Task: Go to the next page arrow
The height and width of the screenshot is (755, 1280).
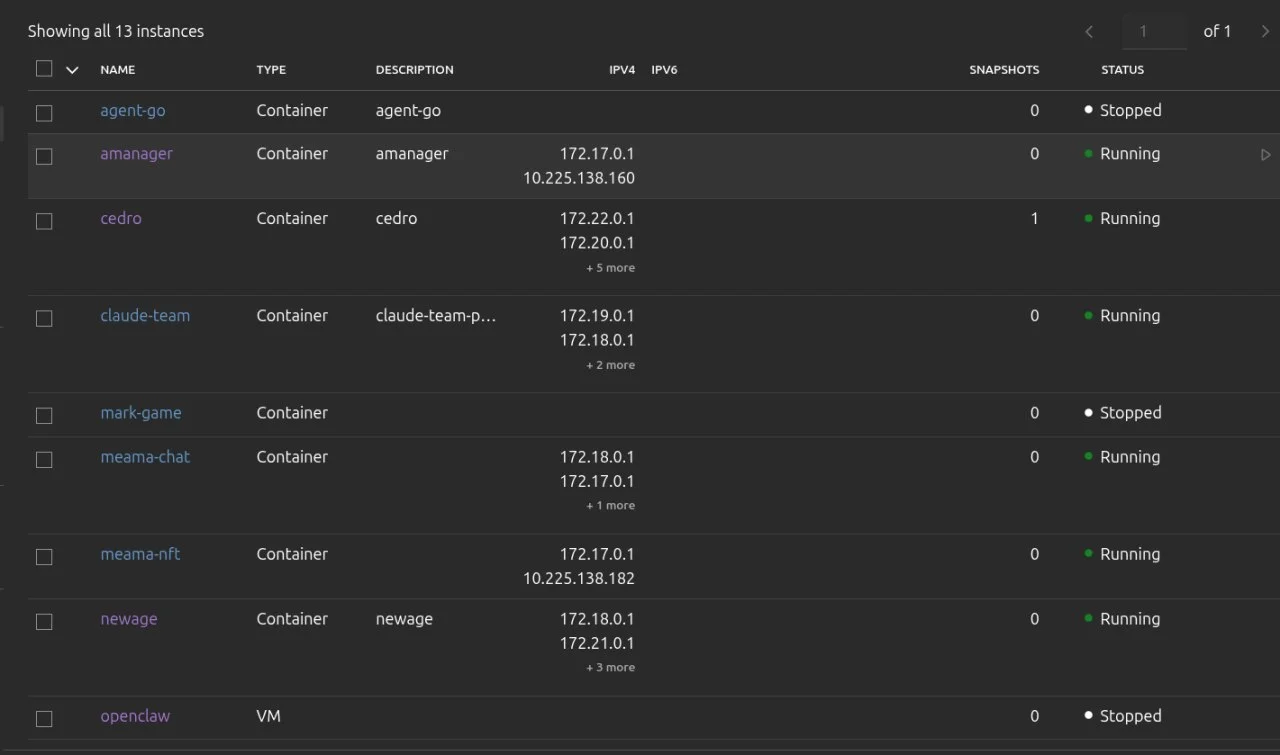Action: pos(1265,32)
